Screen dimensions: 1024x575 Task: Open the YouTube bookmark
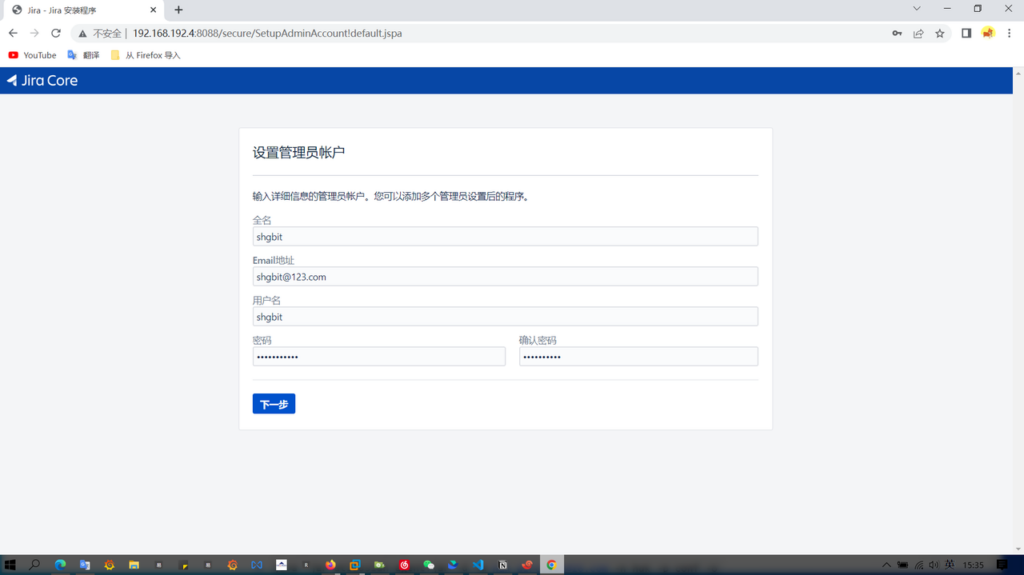pos(32,55)
